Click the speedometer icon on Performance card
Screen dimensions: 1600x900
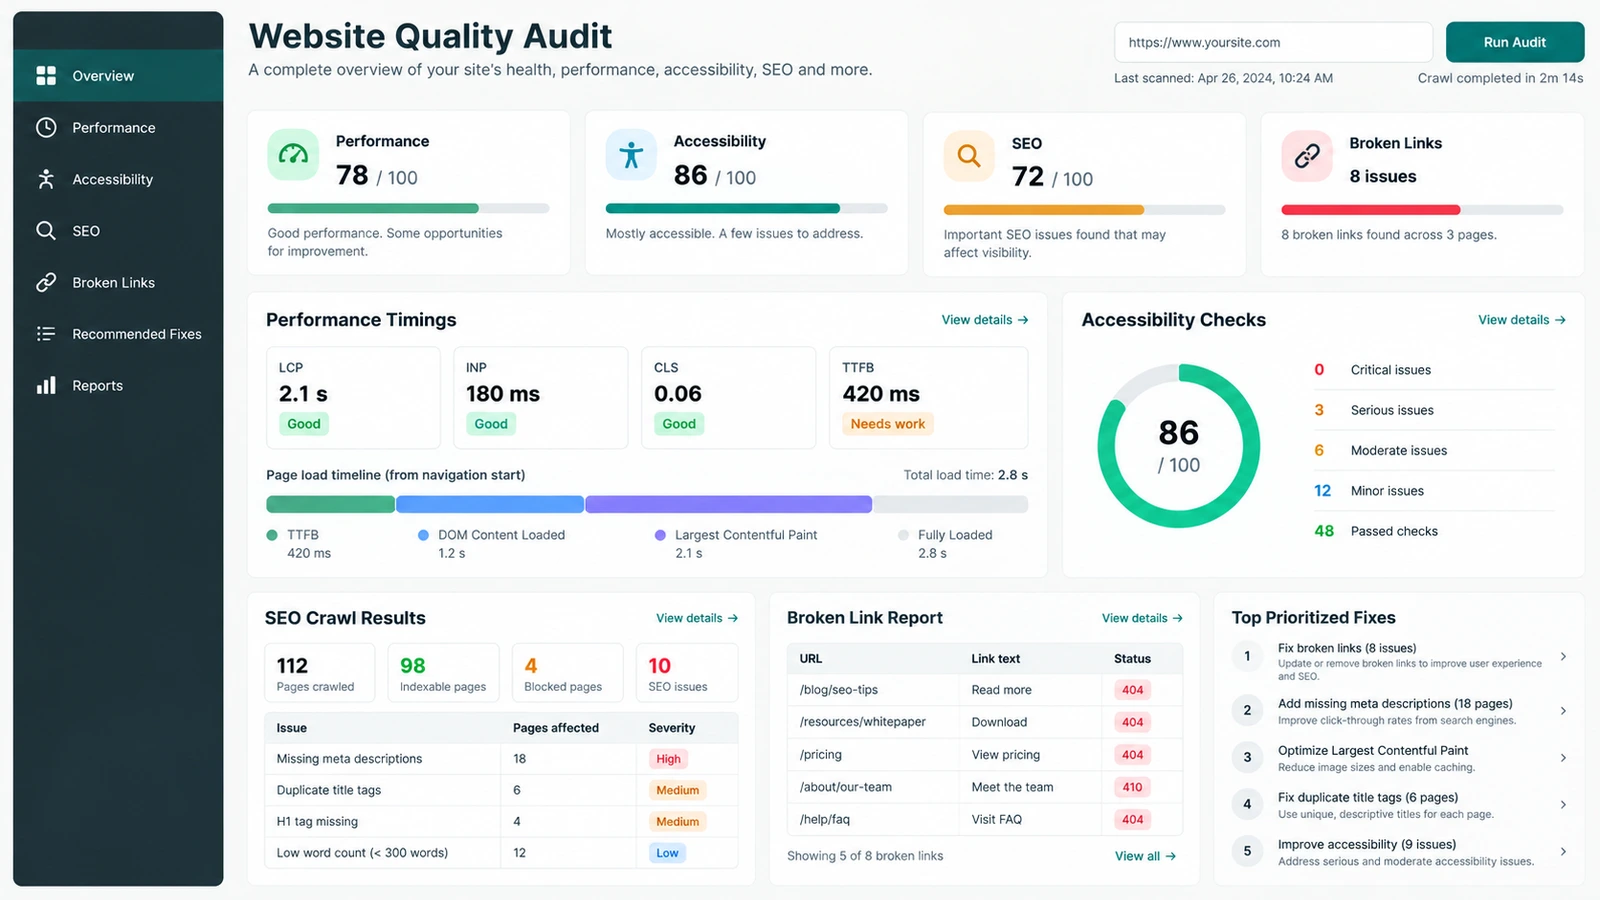(x=293, y=155)
